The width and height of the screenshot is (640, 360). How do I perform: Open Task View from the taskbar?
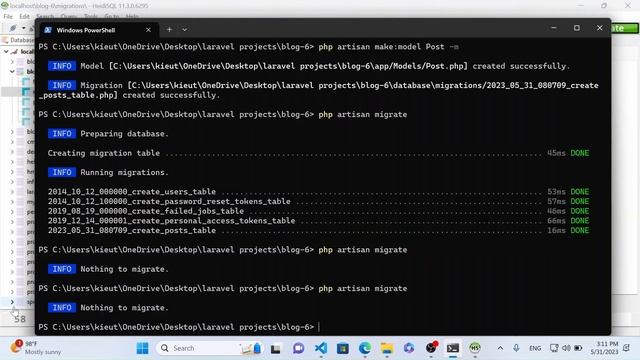[276, 348]
